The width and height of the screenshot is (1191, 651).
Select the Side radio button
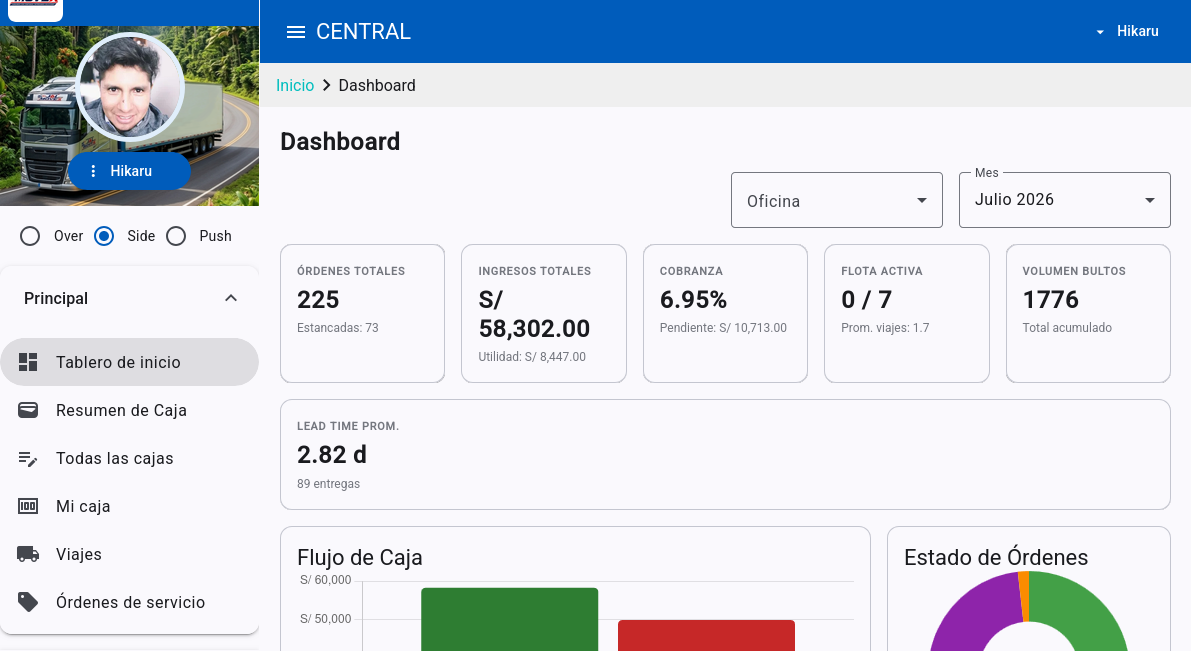[104, 236]
